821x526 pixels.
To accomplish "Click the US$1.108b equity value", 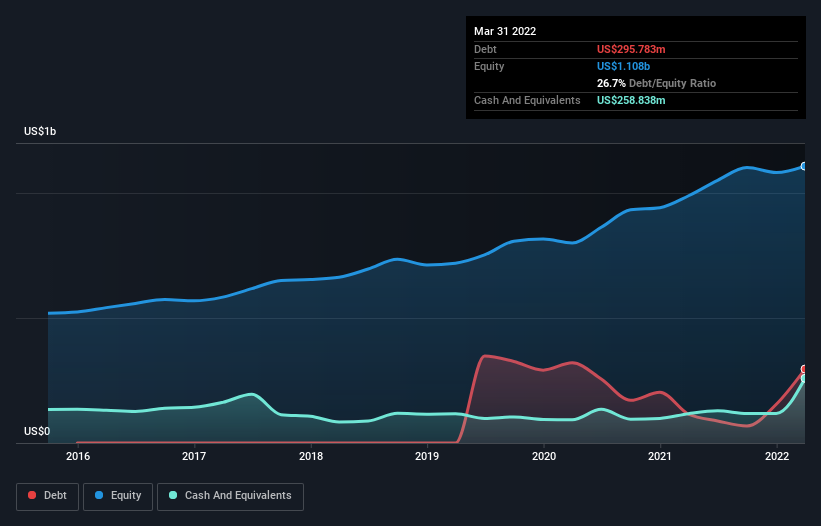I will pyautogui.click(x=623, y=66).
